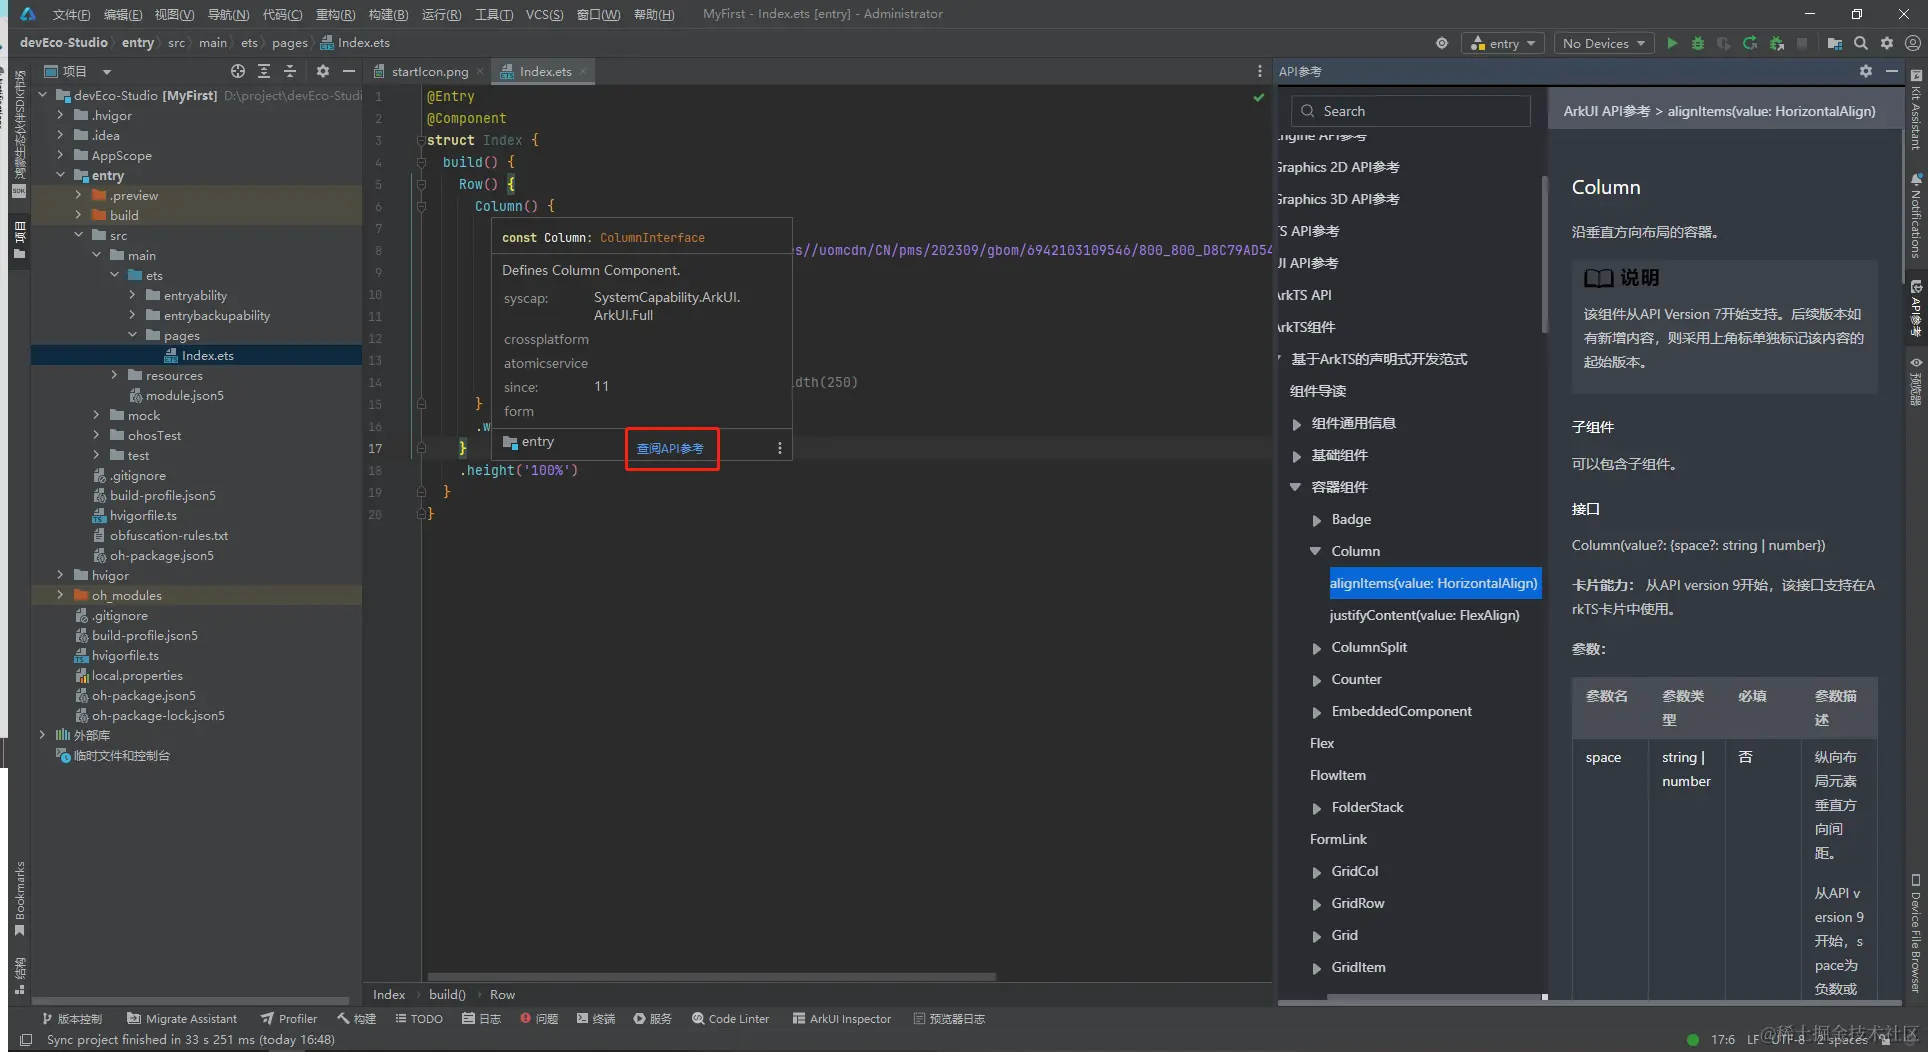The height and width of the screenshot is (1052, 1928).
Task: Open API reference panel settings gear
Action: [1865, 71]
